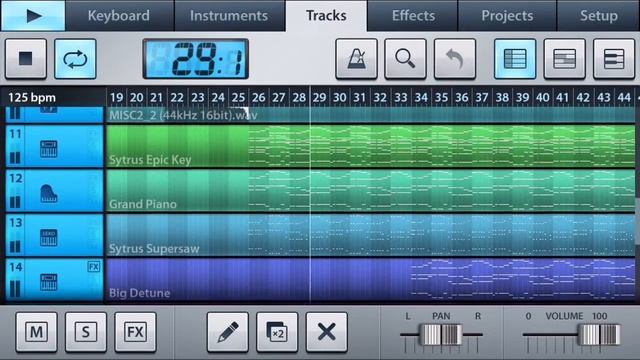
Task: Click the stop button
Action: coord(26,58)
